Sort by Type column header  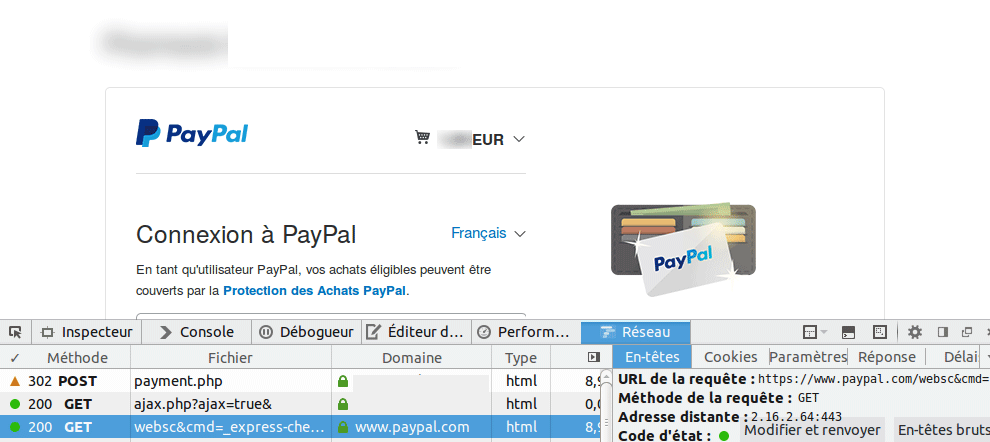[x=521, y=358]
